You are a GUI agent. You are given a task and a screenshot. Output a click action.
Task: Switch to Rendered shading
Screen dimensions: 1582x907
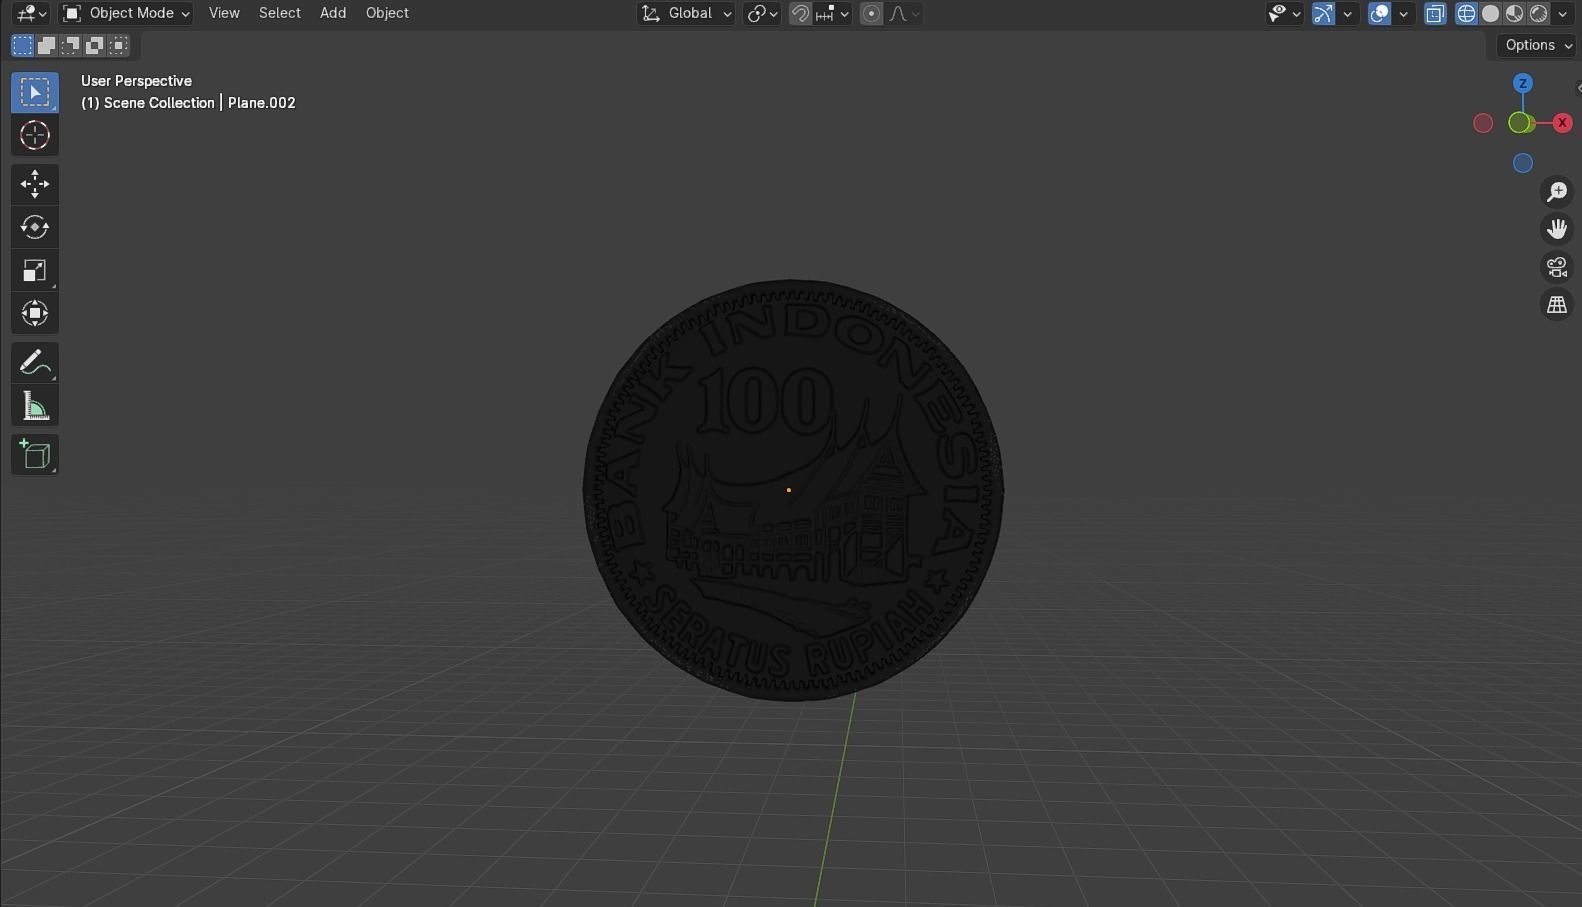[x=1538, y=13]
